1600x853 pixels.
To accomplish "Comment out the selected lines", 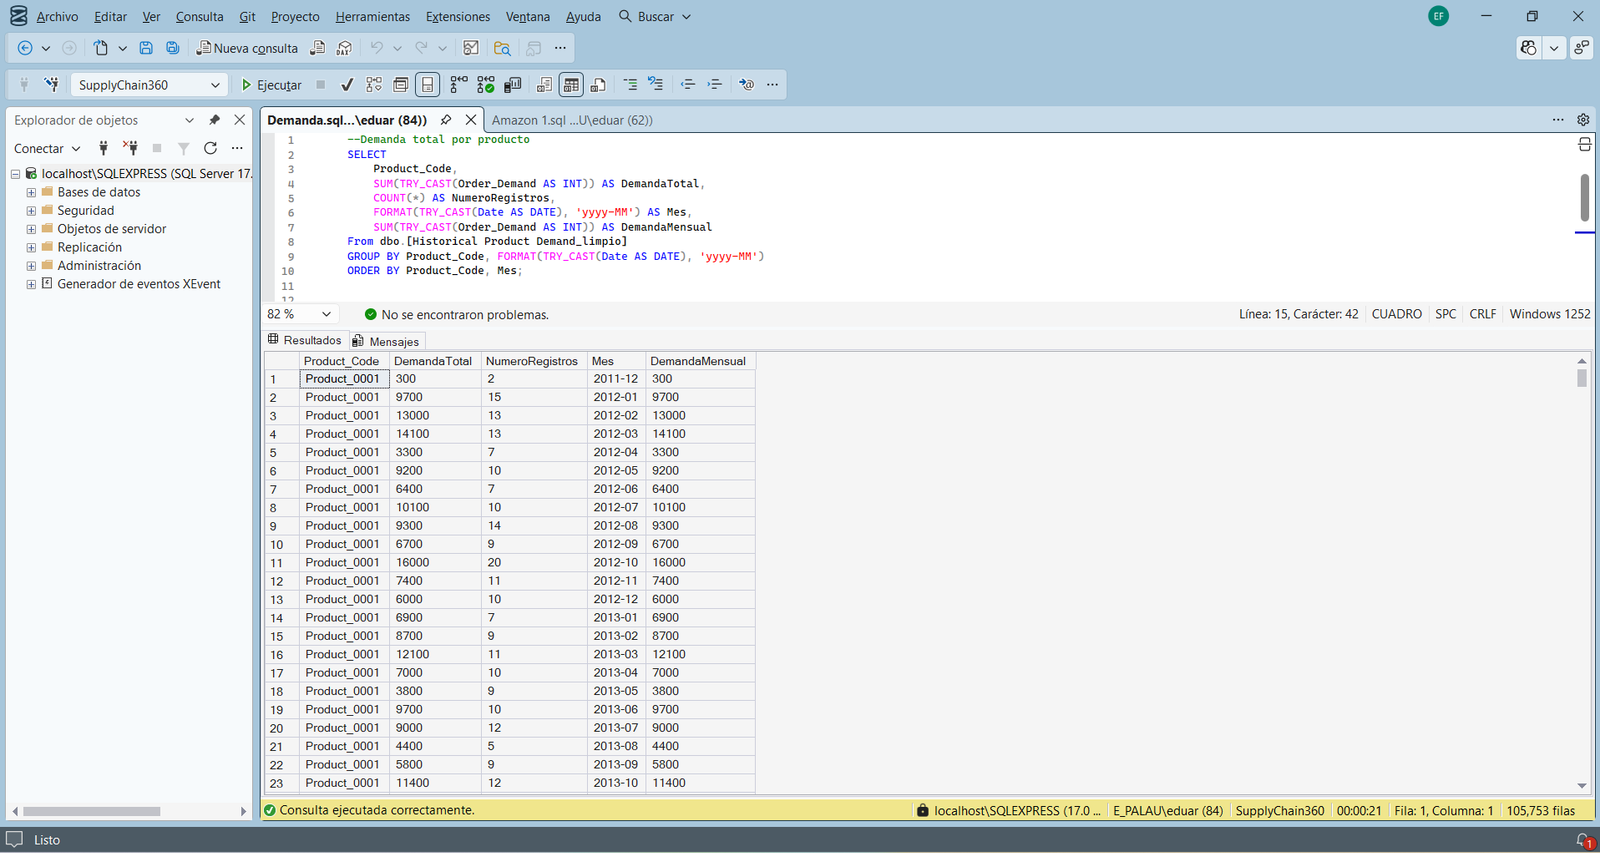I will click(630, 85).
